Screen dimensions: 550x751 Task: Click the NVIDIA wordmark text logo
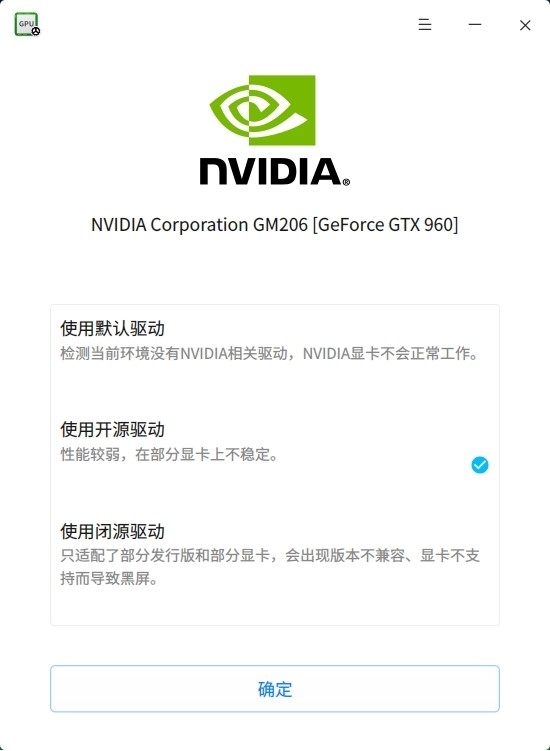[271, 171]
